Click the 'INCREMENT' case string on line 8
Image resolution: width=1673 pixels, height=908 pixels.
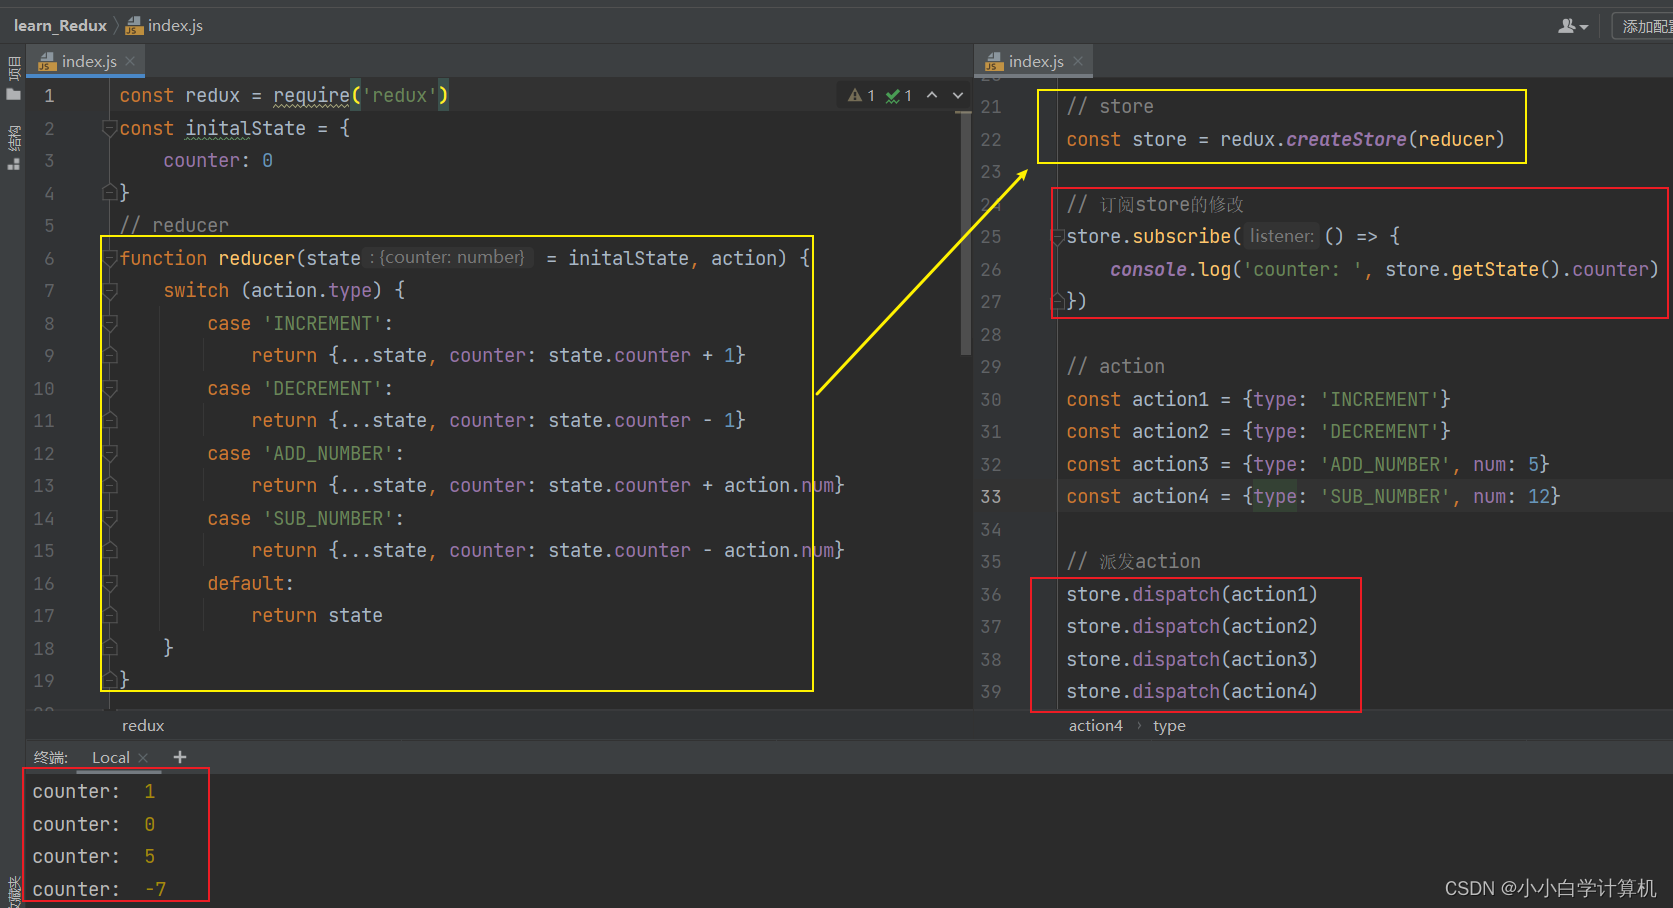click(x=323, y=323)
